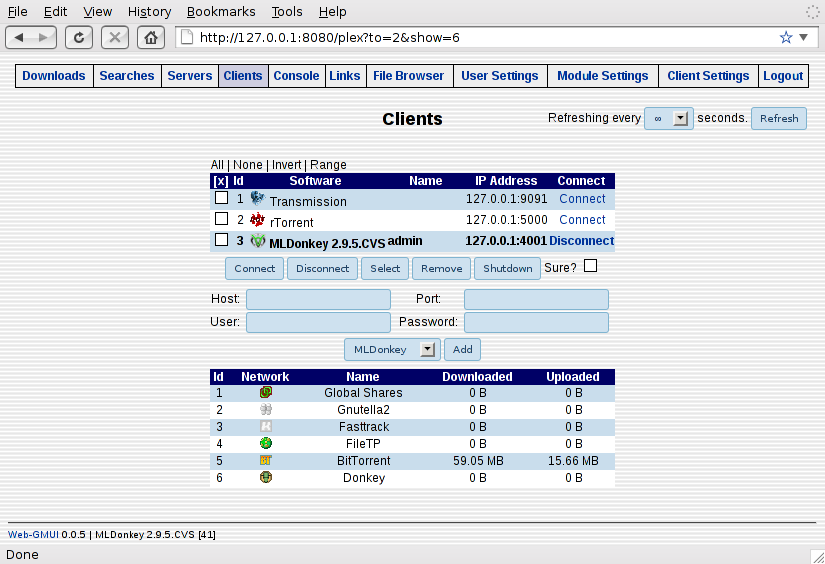Open the Client Settings tab

pos(708,76)
